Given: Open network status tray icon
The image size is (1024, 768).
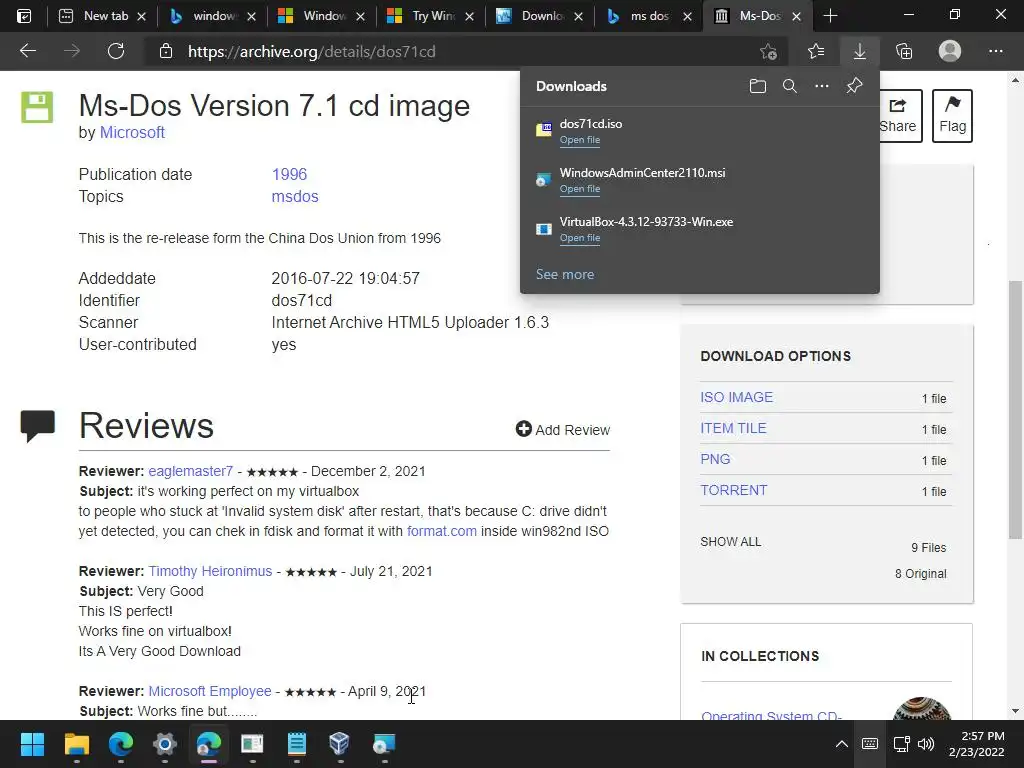Looking at the screenshot, I should click(901, 744).
